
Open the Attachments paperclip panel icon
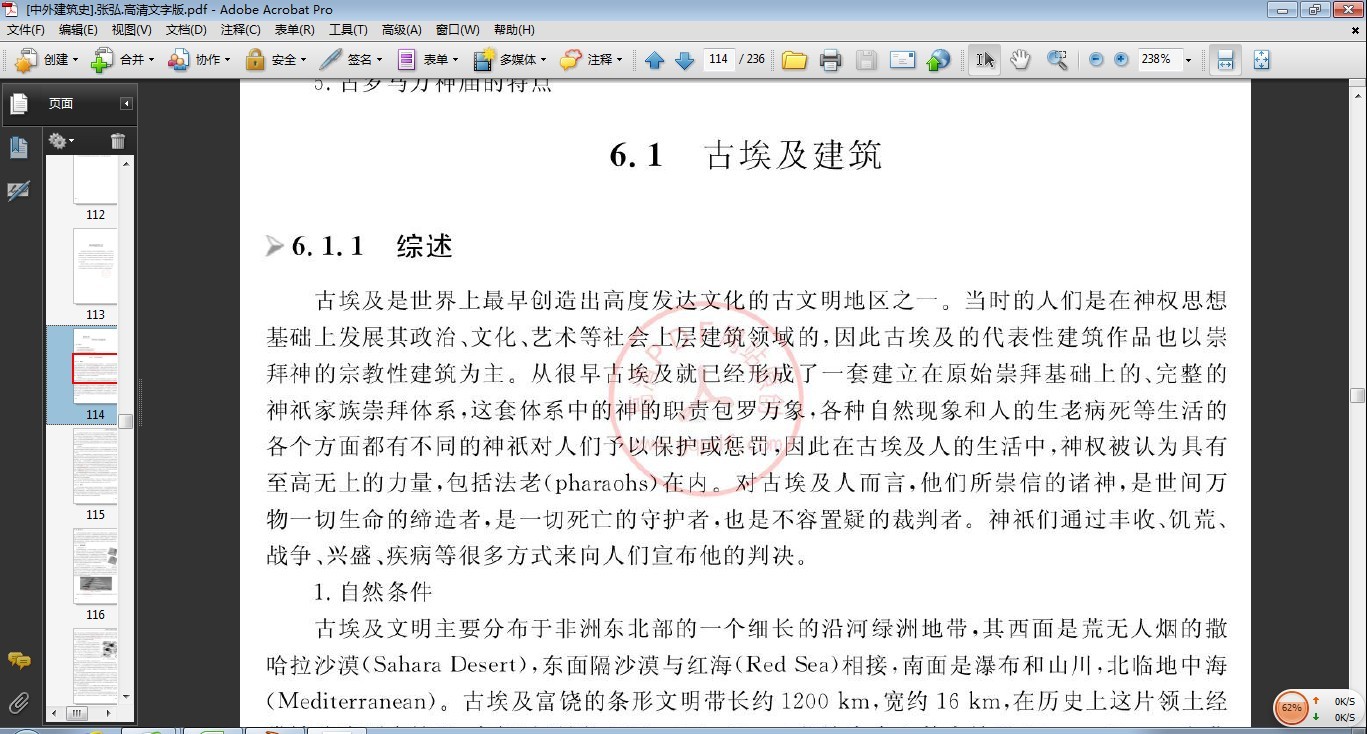click(x=18, y=702)
